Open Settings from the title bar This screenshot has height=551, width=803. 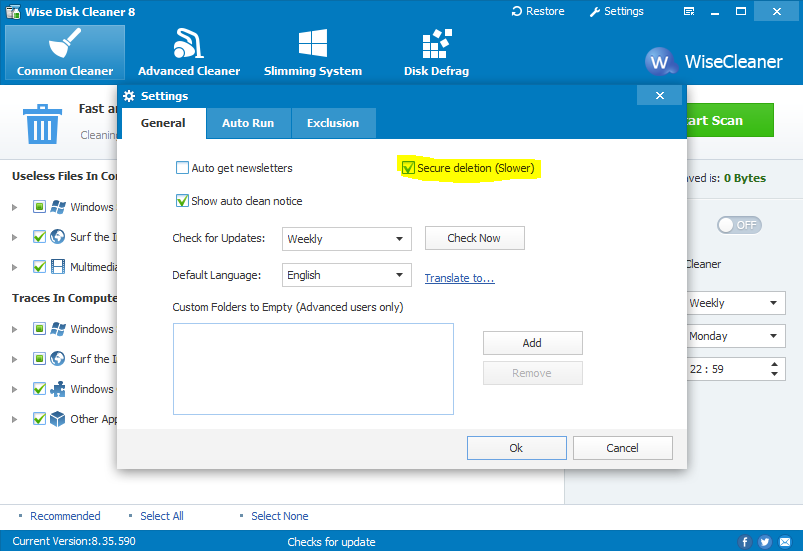pyautogui.click(x=616, y=11)
